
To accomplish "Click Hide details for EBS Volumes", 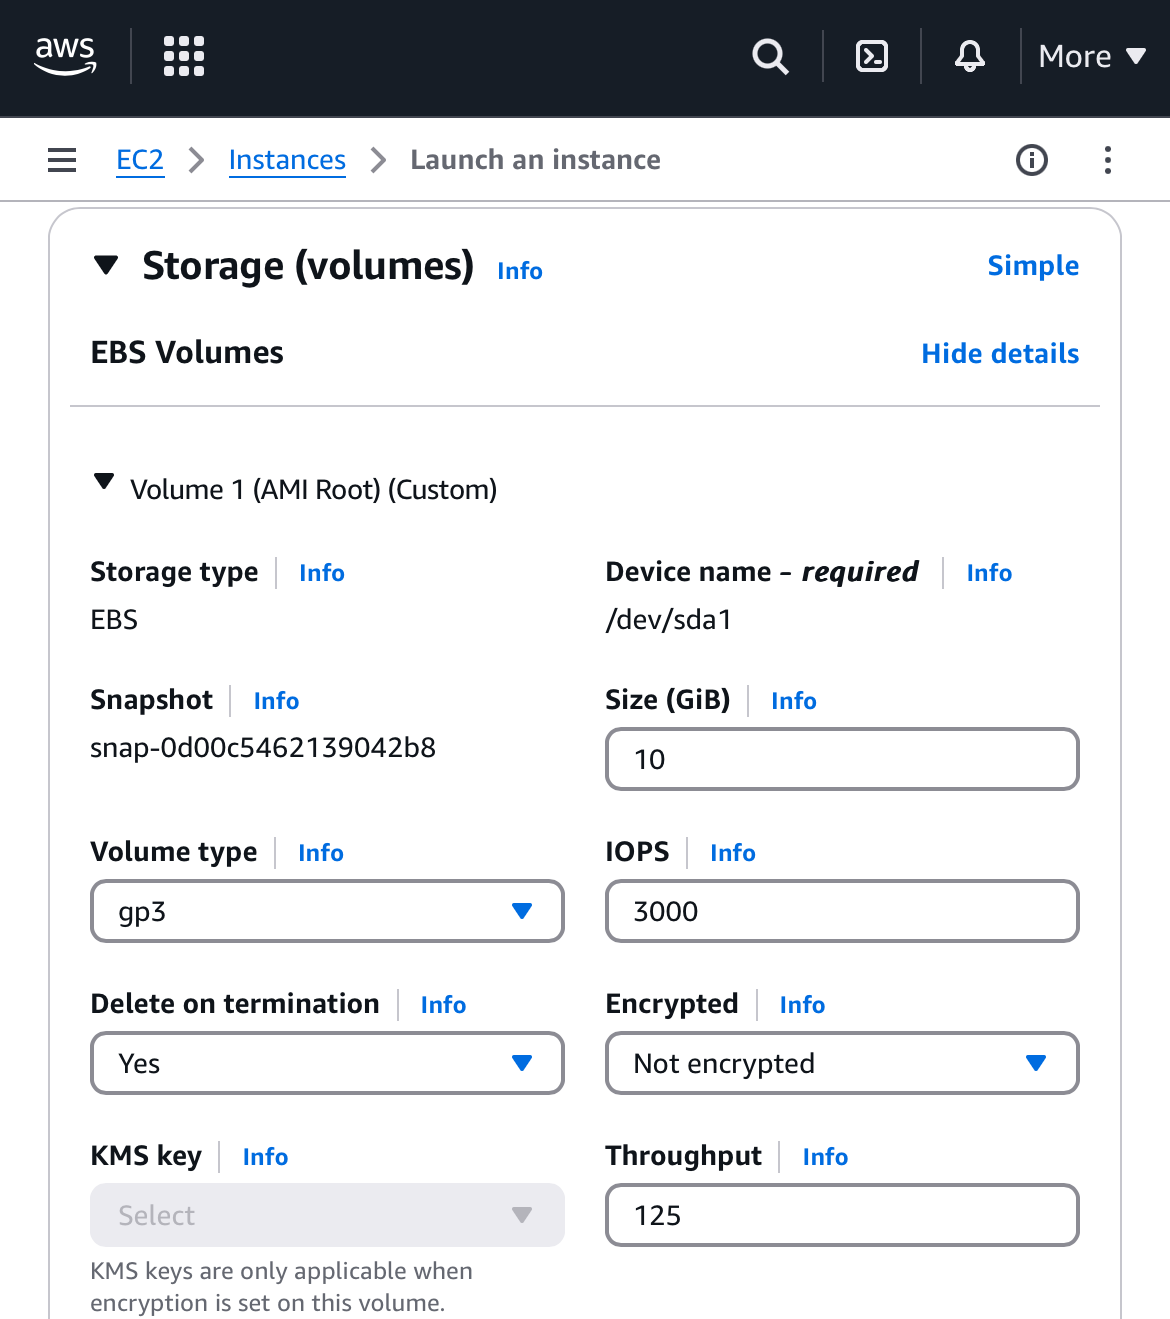I will [x=1000, y=354].
